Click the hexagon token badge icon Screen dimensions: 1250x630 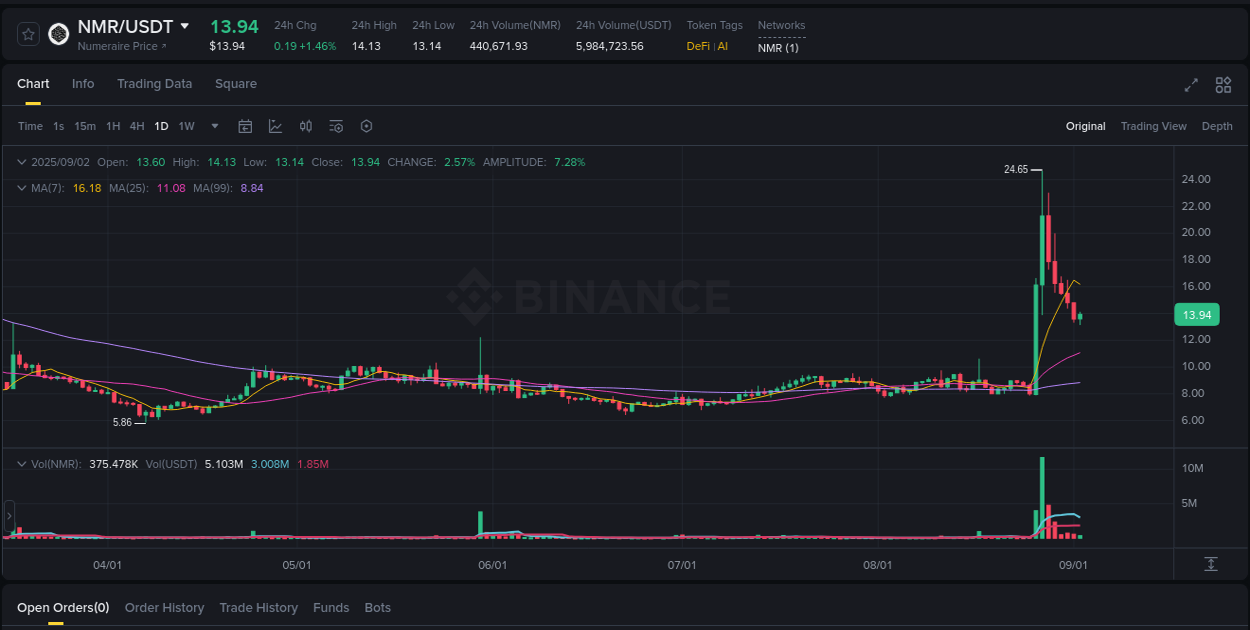[x=58, y=33]
